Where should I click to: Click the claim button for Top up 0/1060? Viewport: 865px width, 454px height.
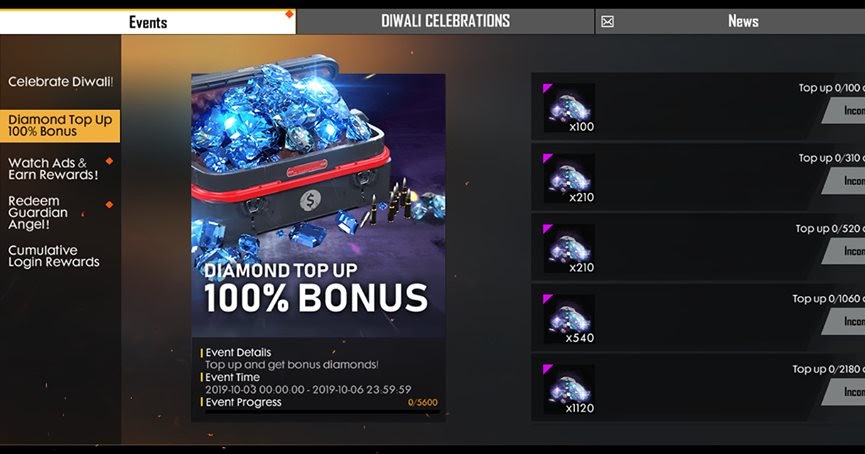(x=843, y=322)
